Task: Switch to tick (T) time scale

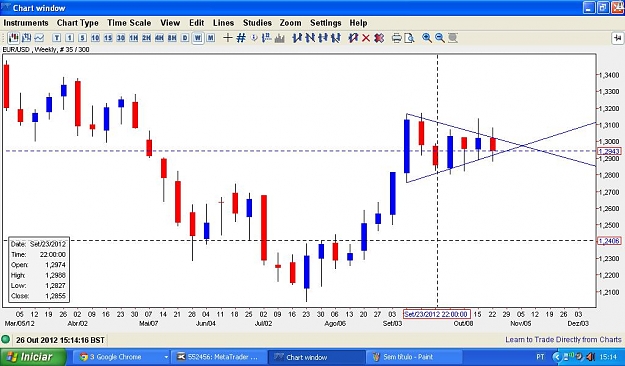Action: point(57,38)
